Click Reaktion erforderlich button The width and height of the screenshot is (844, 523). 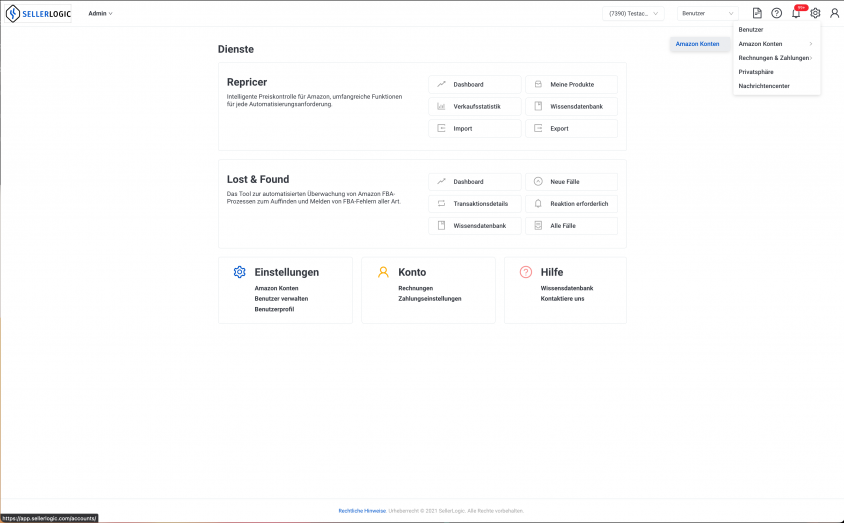tap(572, 203)
